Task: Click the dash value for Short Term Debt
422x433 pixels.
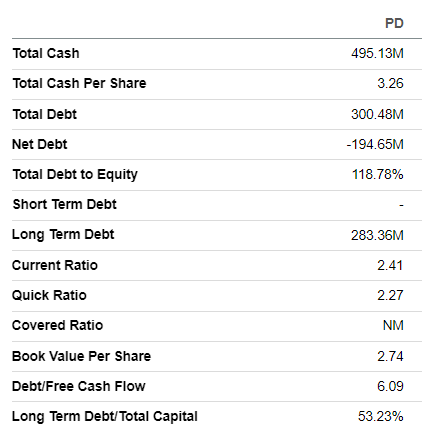Action: (401, 205)
